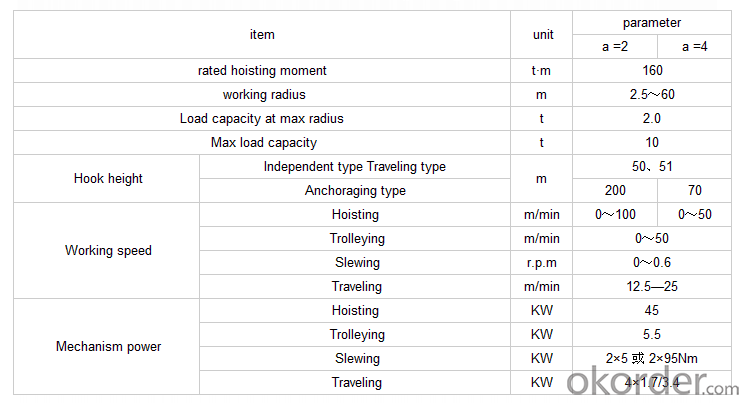Select the 'item' header cell

point(262,35)
